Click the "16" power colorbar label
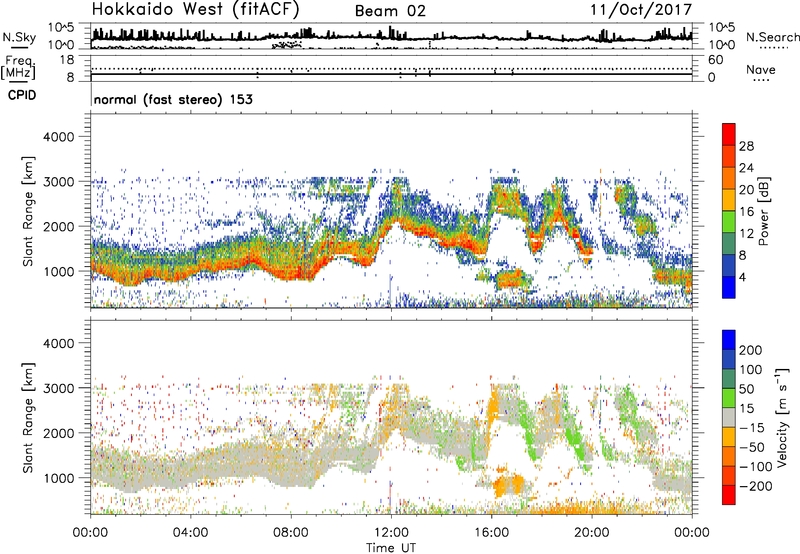This screenshot has width=800, height=554. [746, 212]
